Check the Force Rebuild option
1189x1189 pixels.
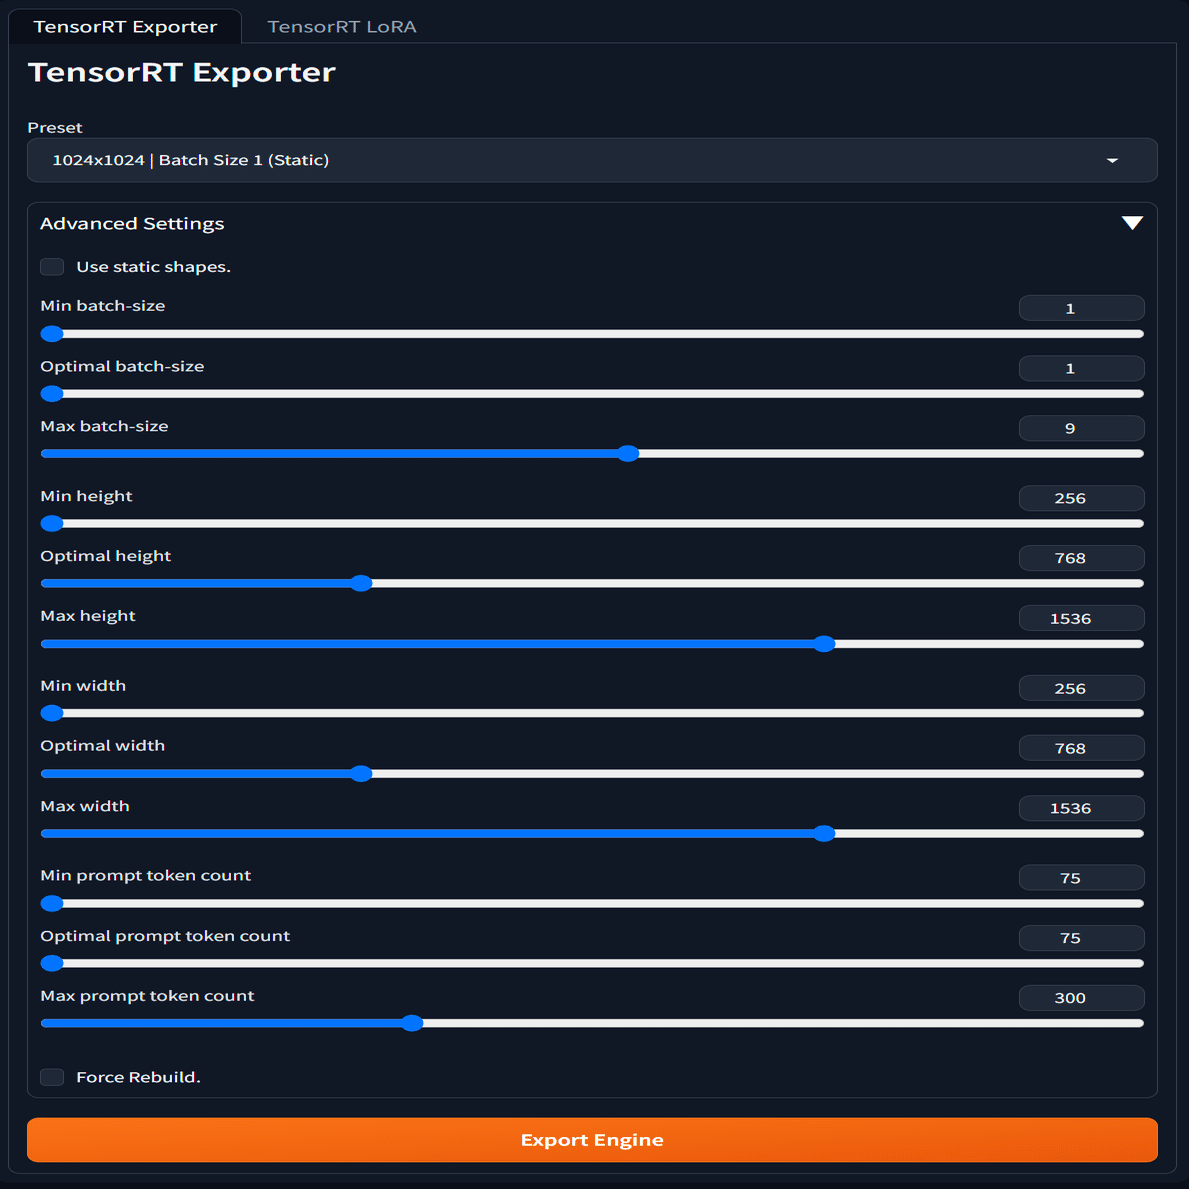(51, 1077)
